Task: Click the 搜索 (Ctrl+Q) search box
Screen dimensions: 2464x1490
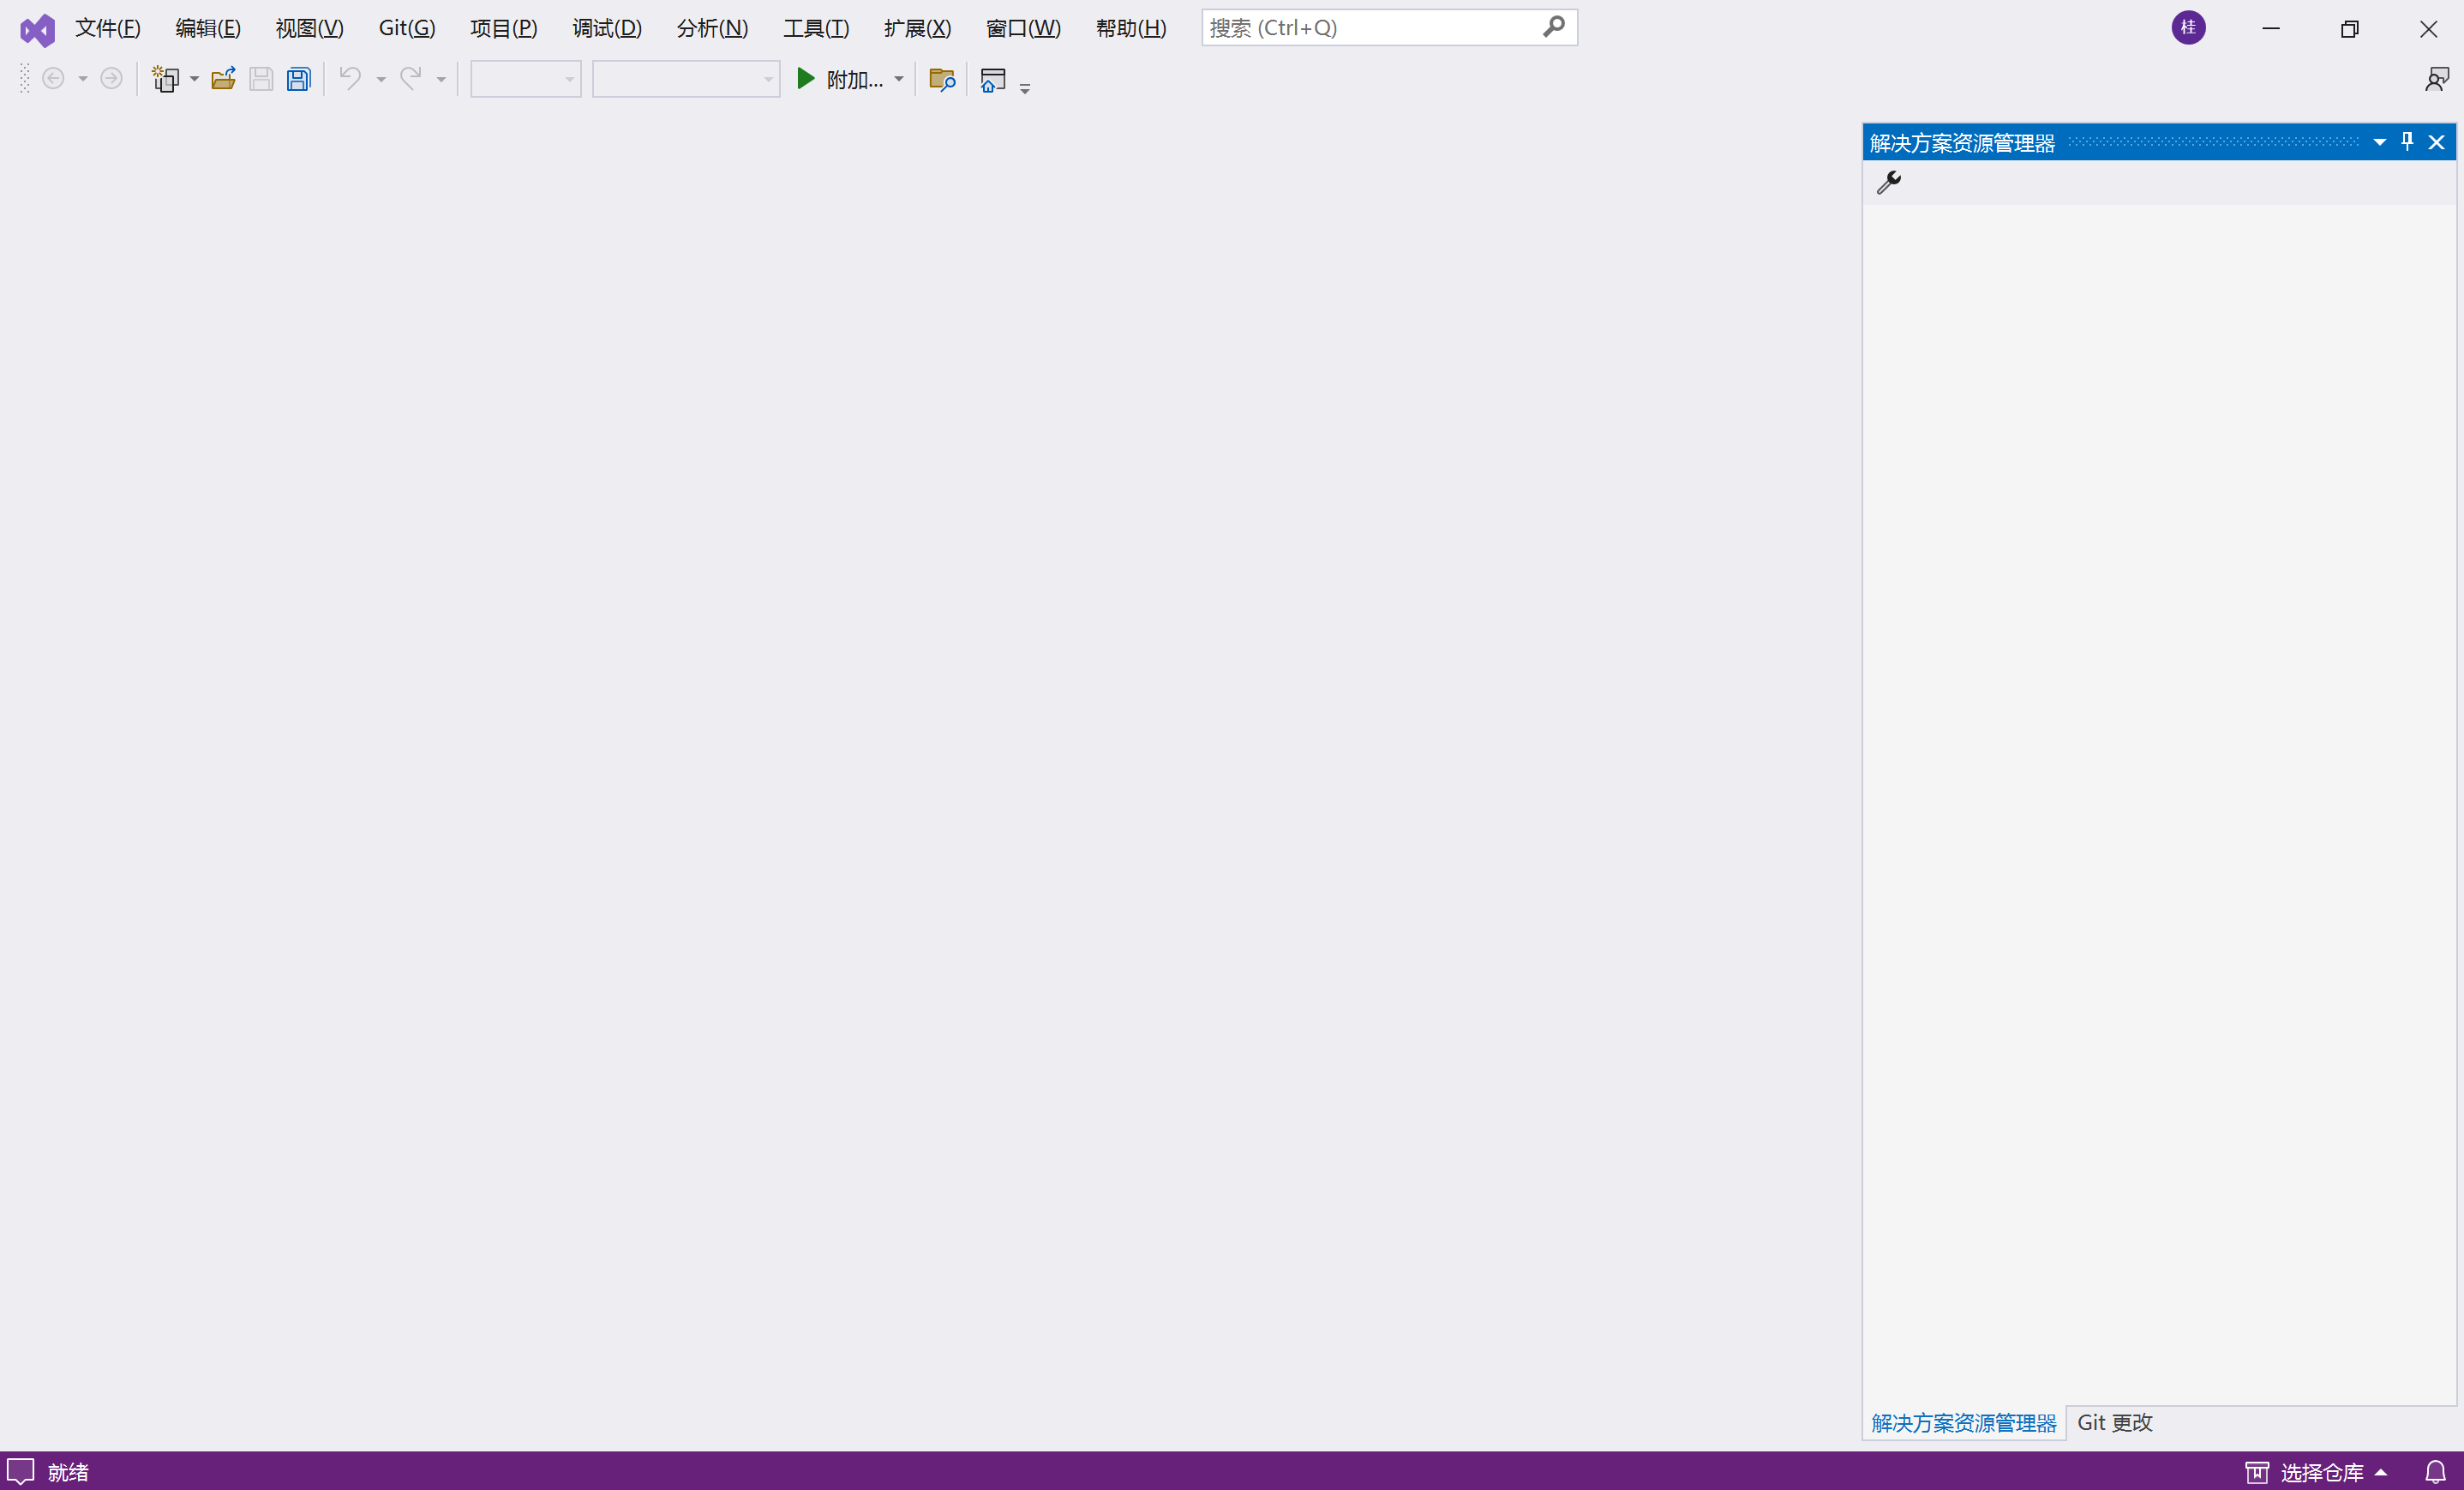Action: click(1390, 28)
